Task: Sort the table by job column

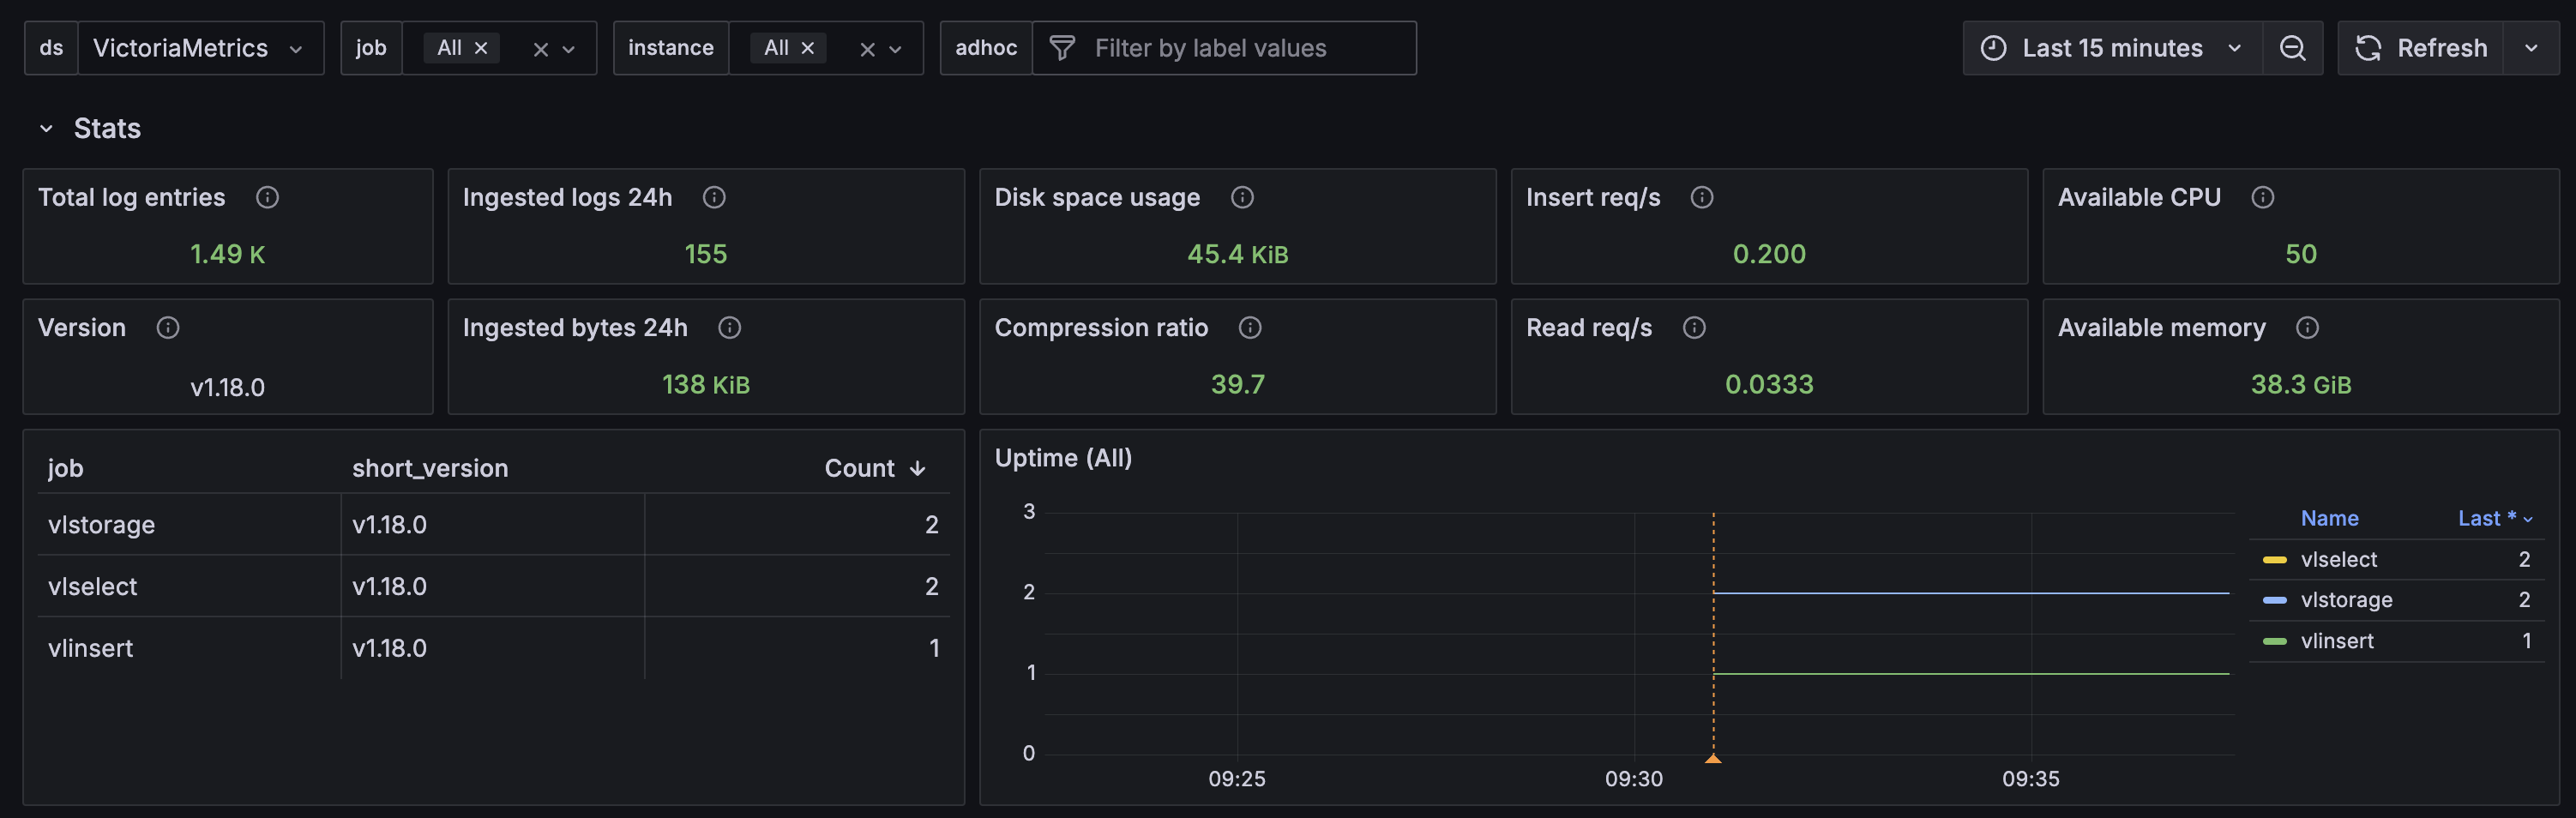Action: click(x=66, y=468)
